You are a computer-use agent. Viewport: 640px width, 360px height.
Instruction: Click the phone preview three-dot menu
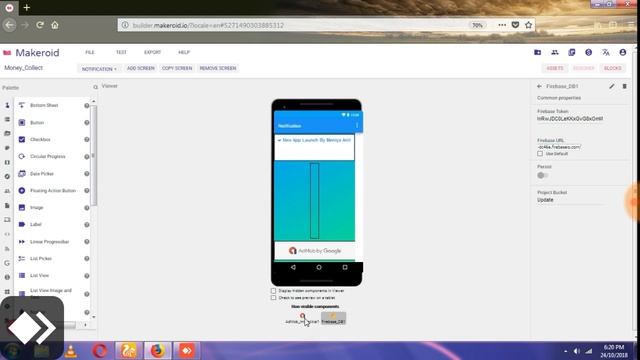[x=357, y=126]
